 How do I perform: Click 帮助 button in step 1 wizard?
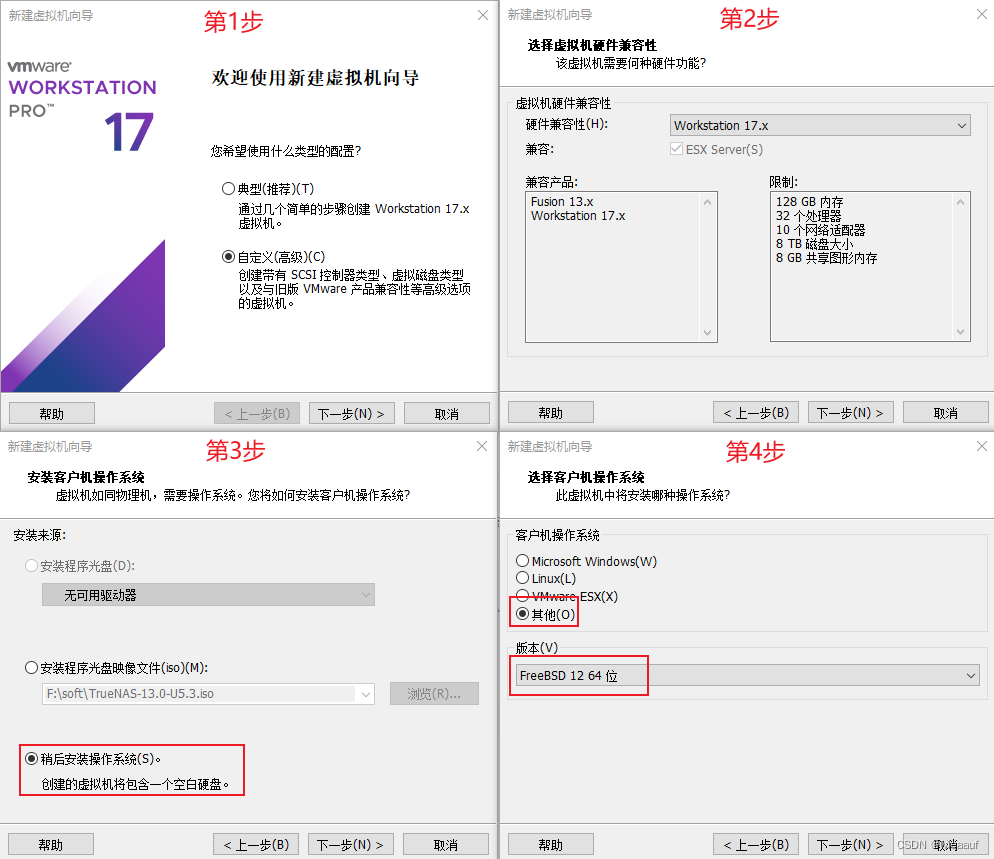pos(52,413)
